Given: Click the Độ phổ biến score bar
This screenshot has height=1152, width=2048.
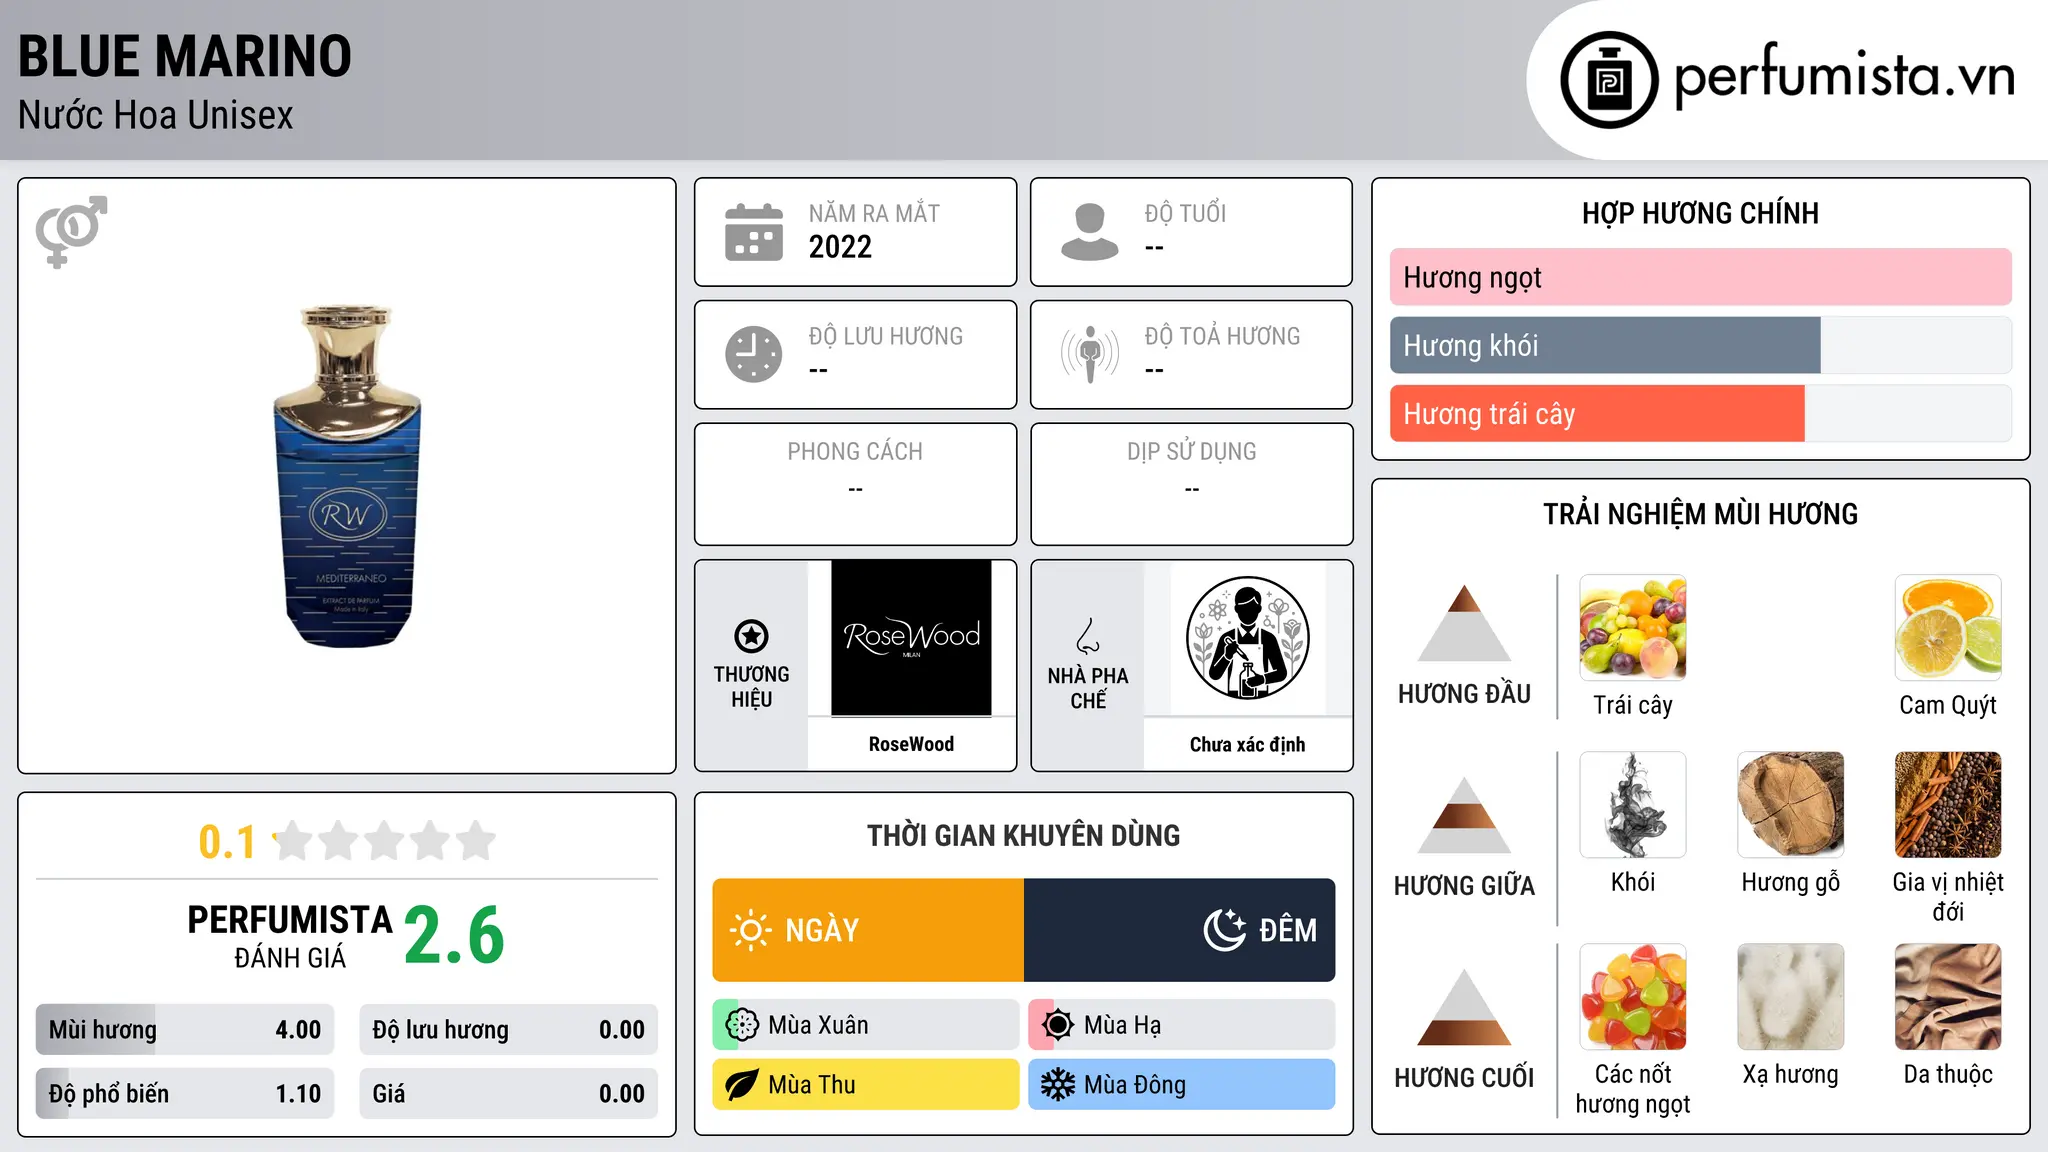Looking at the screenshot, I should click(185, 1094).
